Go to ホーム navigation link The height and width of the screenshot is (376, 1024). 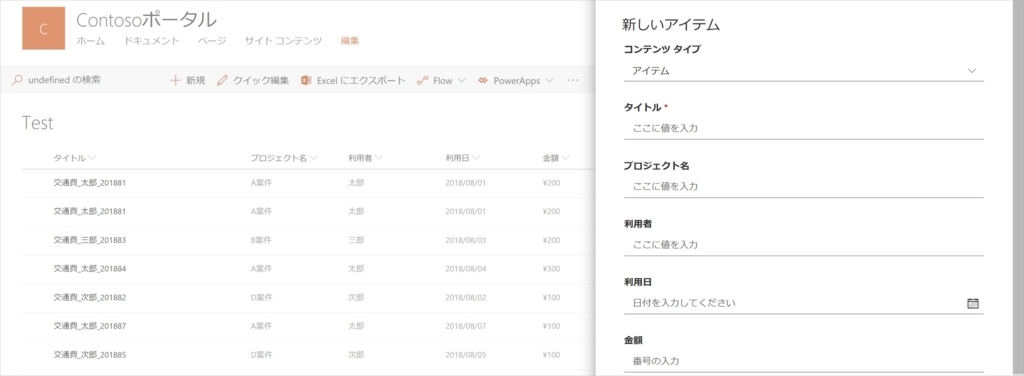coord(90,40)
